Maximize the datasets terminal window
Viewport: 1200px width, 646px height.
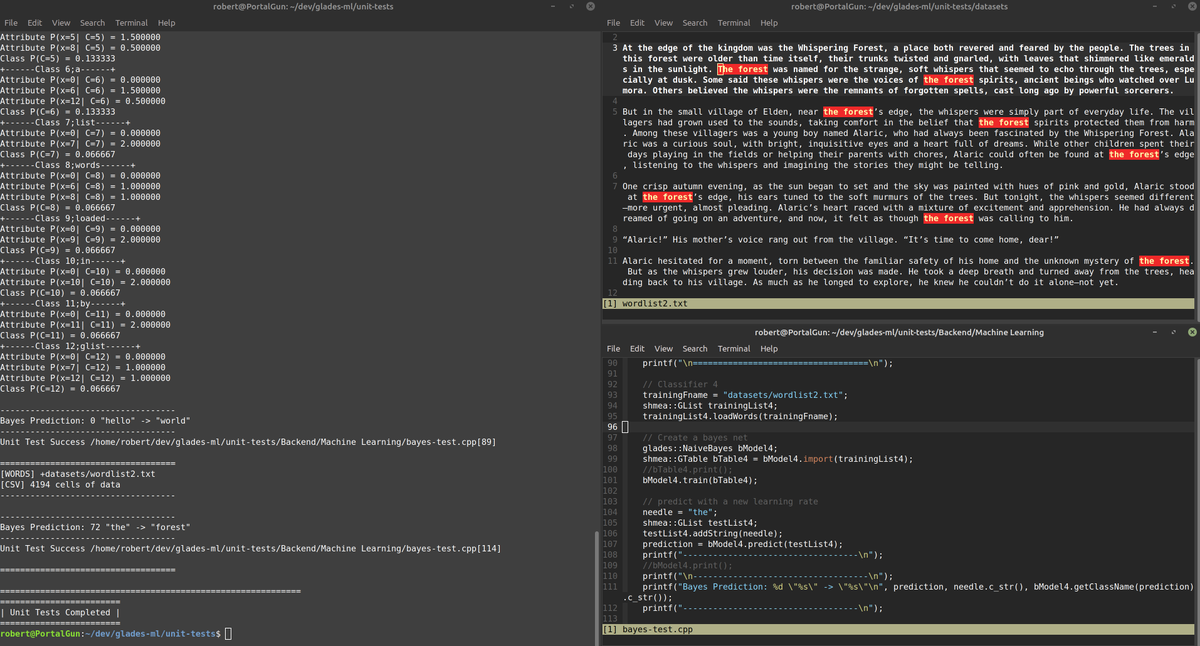click(1173, 6)
